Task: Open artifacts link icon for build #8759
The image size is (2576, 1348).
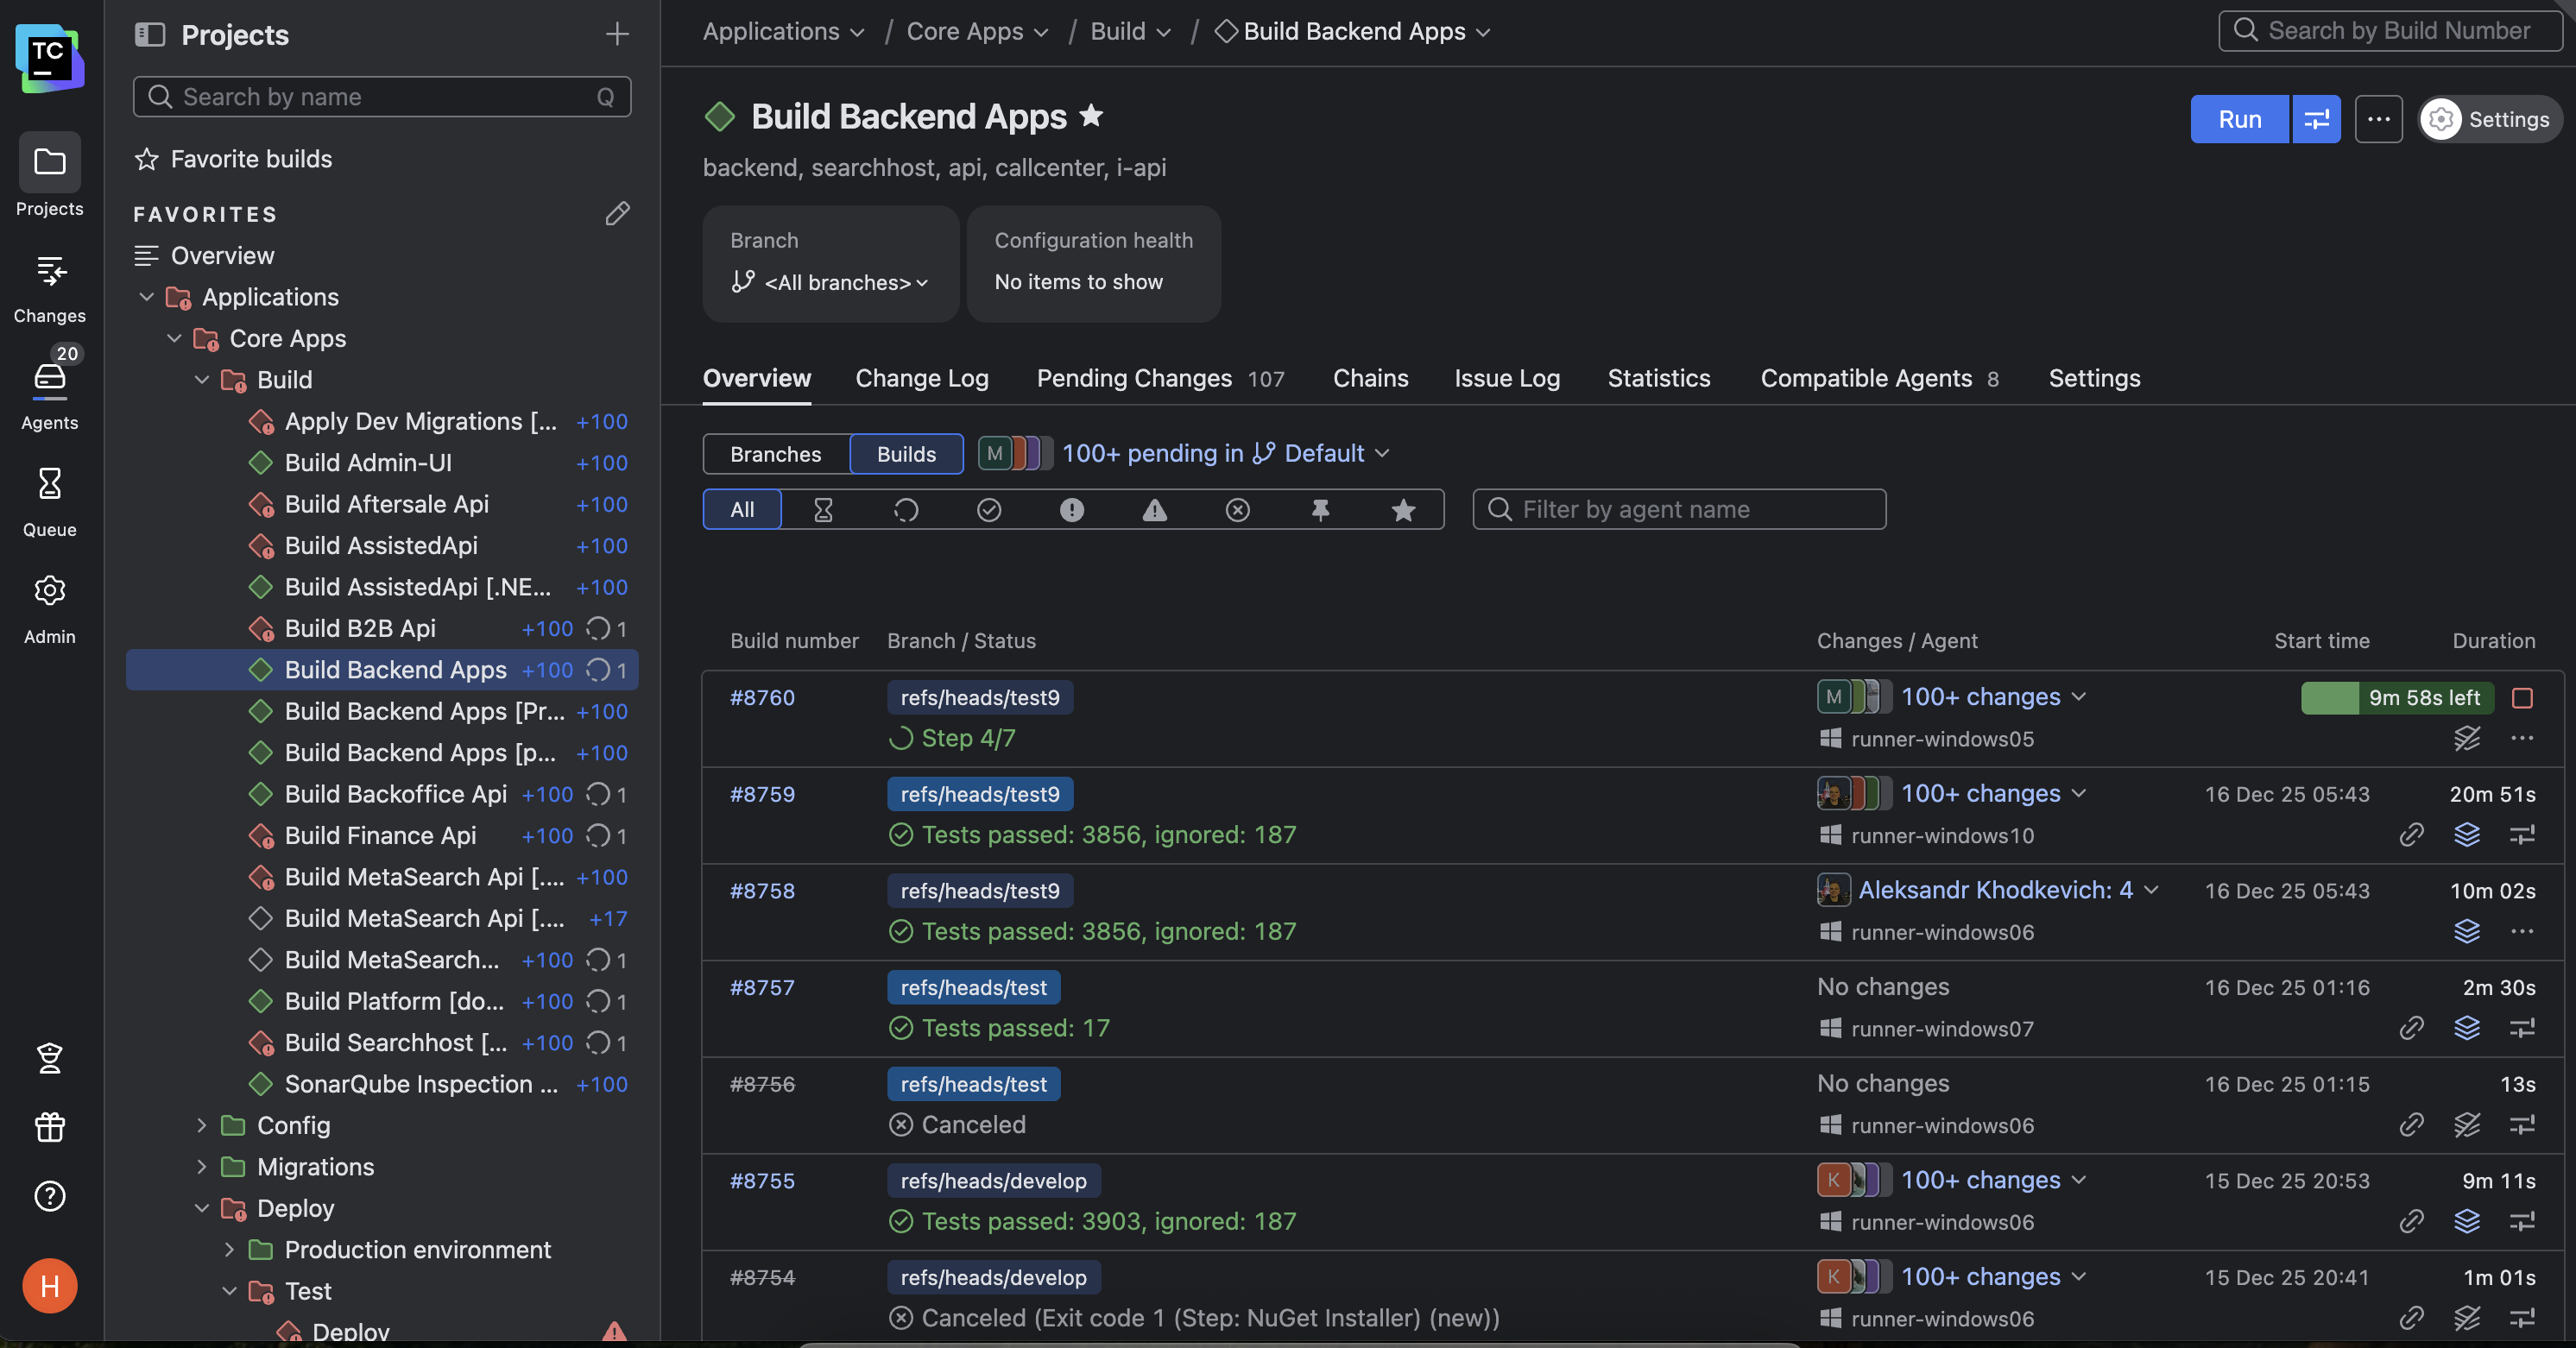Action: click(x=2410, y=834)
